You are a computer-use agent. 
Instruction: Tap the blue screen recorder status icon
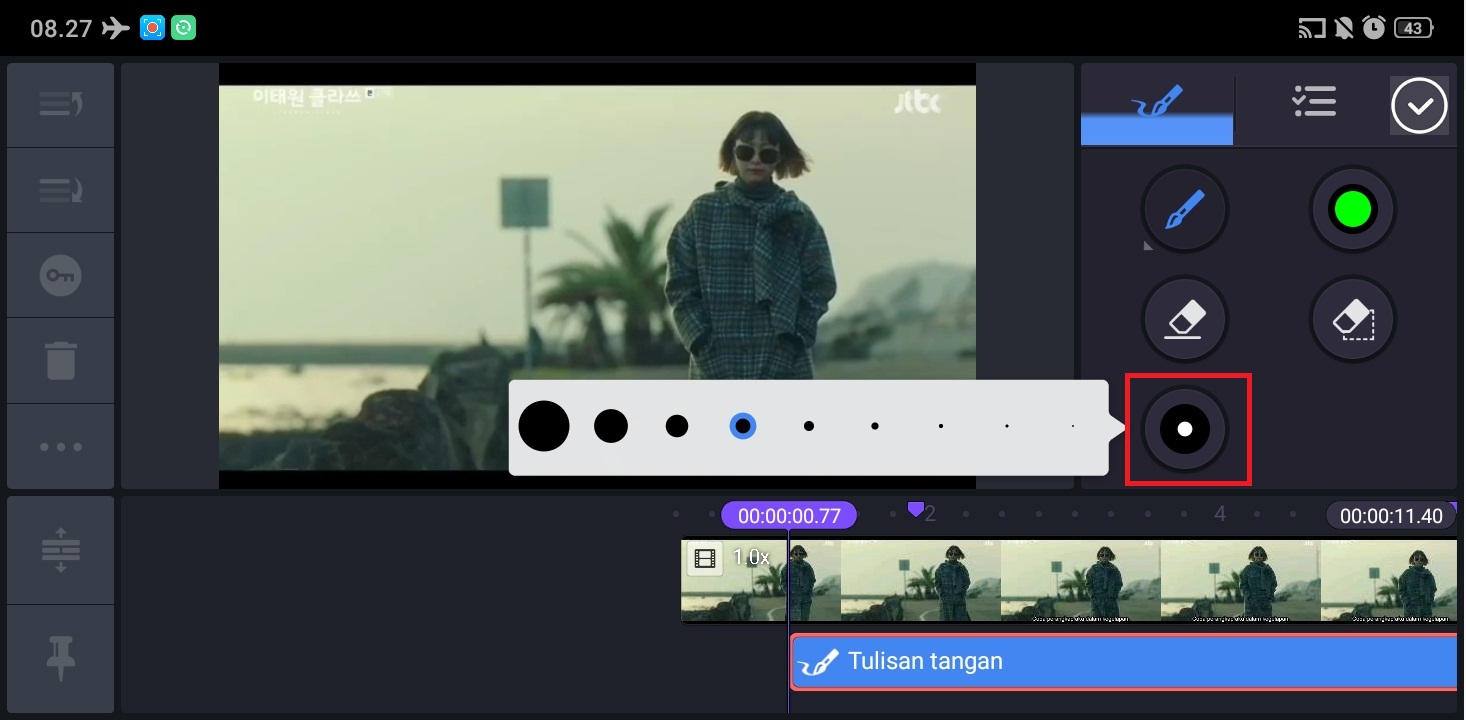click(x=152, y=28)
